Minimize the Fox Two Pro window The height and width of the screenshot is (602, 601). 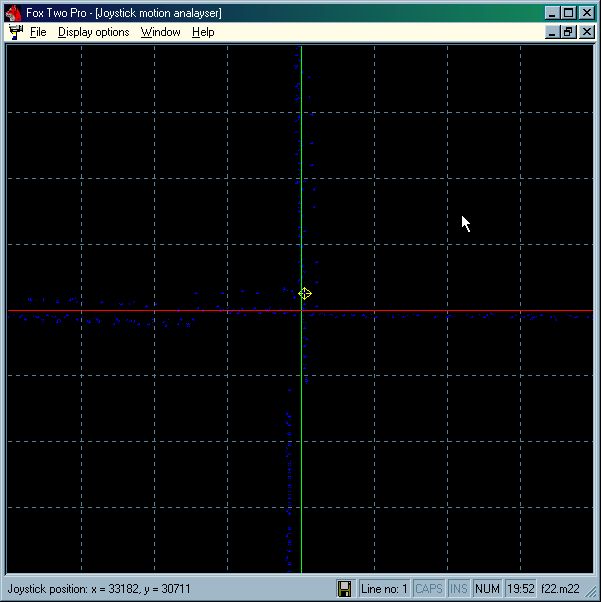(552, 13)
